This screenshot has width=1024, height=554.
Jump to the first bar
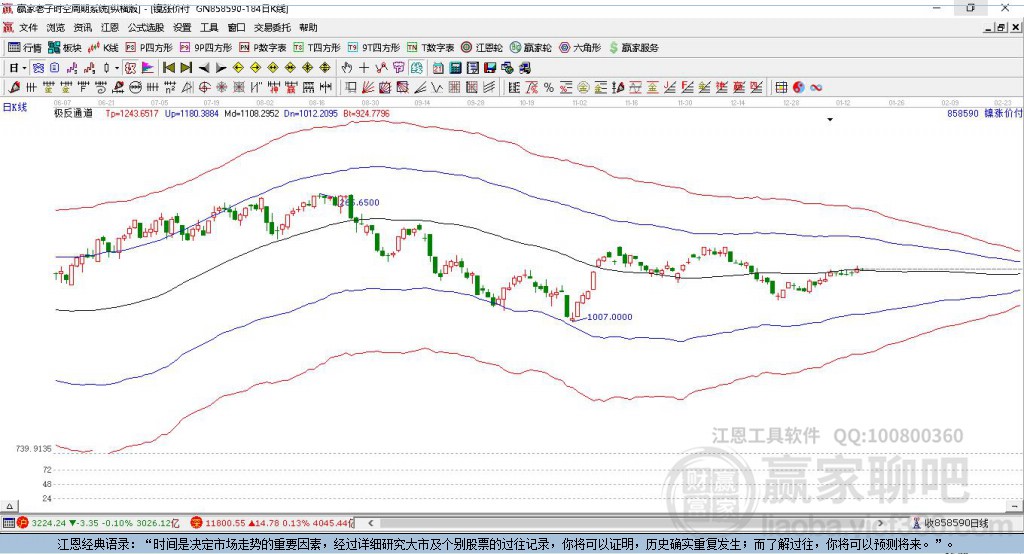coord(168,68)
